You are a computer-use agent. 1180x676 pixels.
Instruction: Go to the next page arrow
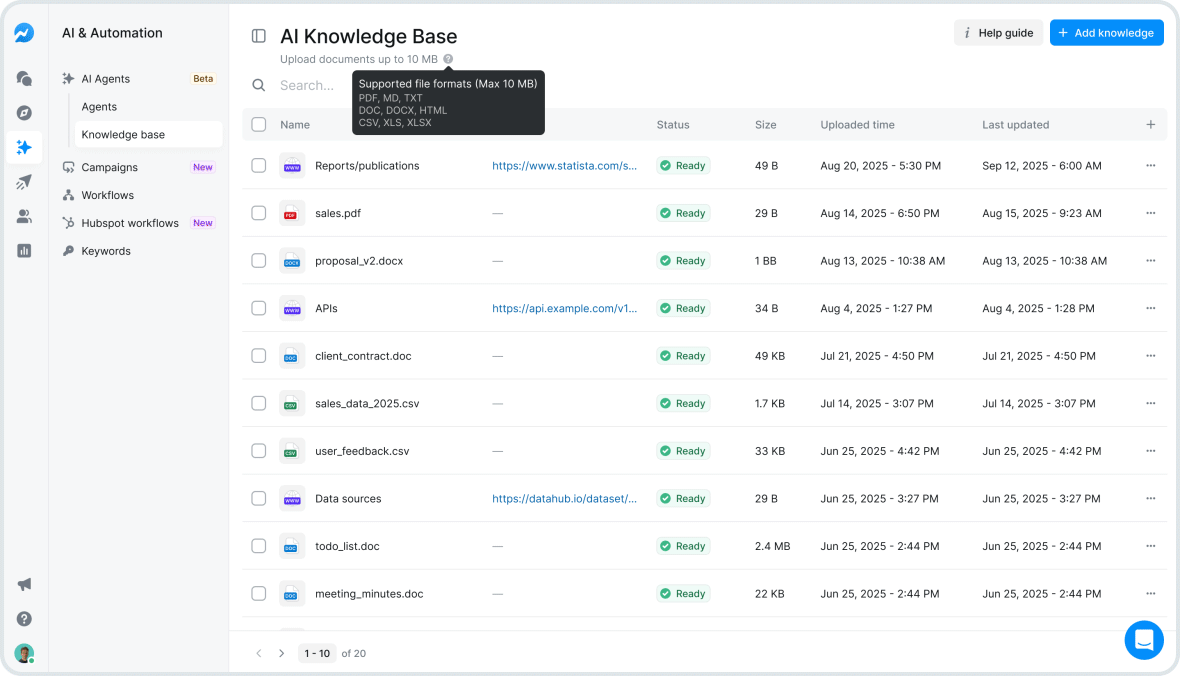click(281, 653)
